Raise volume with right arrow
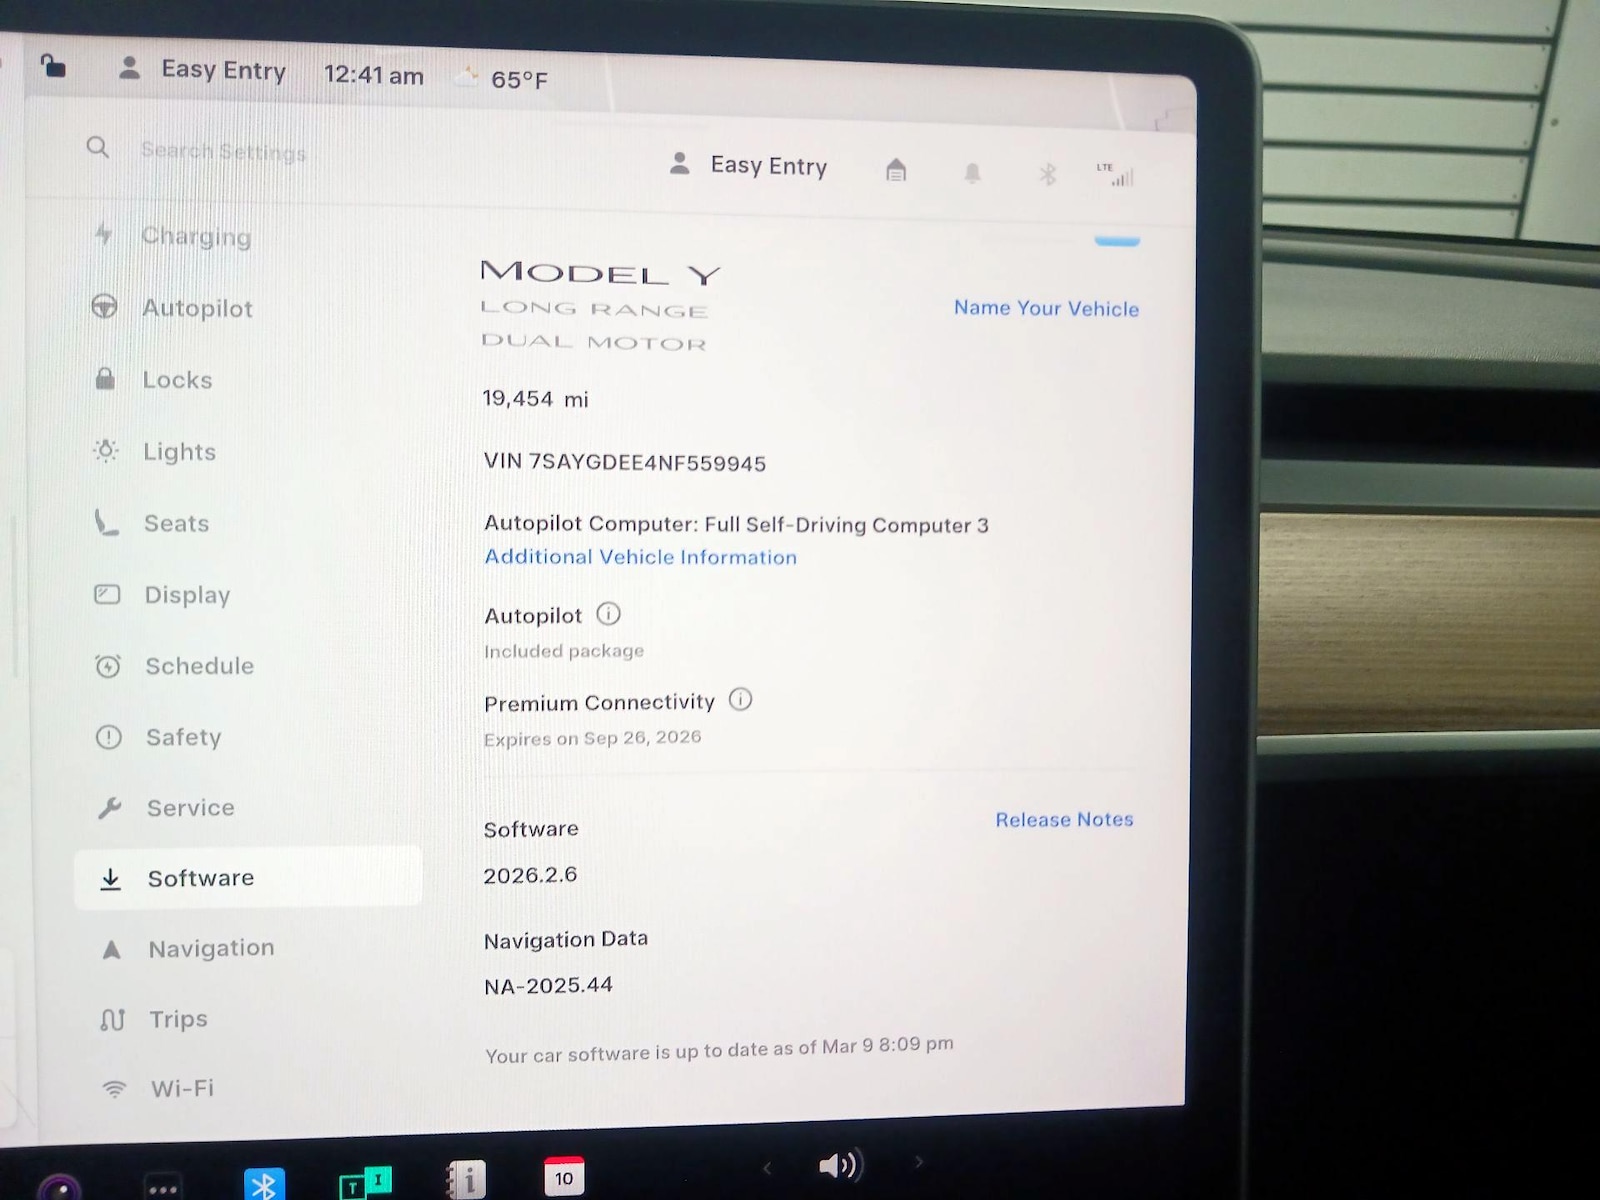The image size is (1600, 1200). coord(918,1161)
